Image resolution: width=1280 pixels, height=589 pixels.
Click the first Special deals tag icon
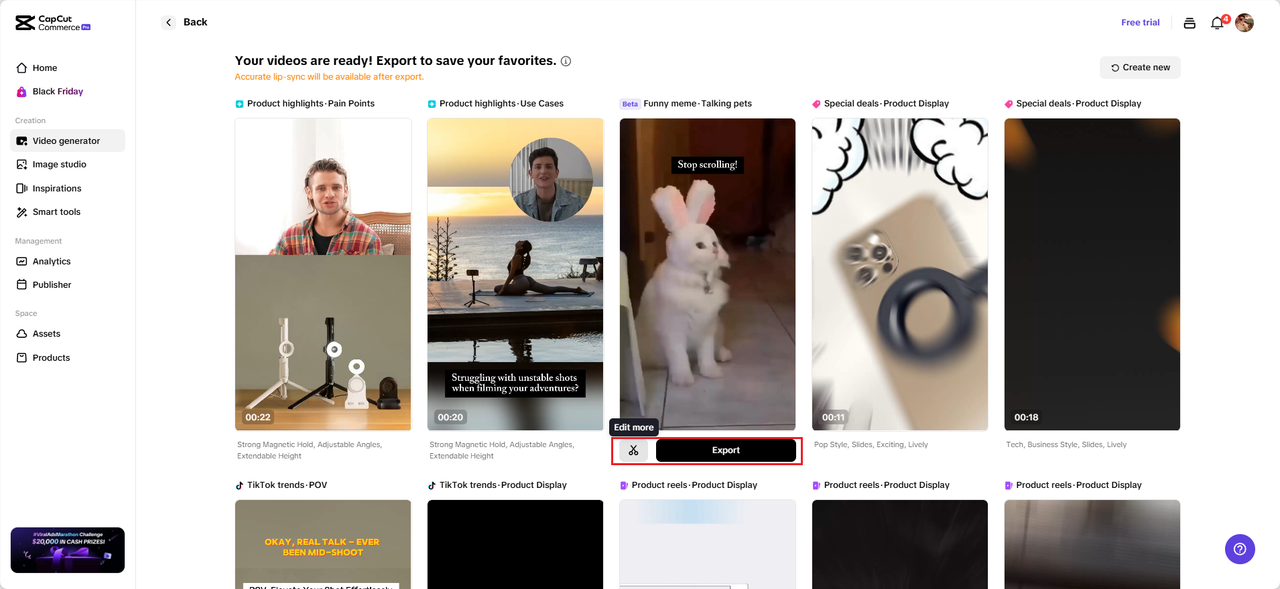click(816, 104)
